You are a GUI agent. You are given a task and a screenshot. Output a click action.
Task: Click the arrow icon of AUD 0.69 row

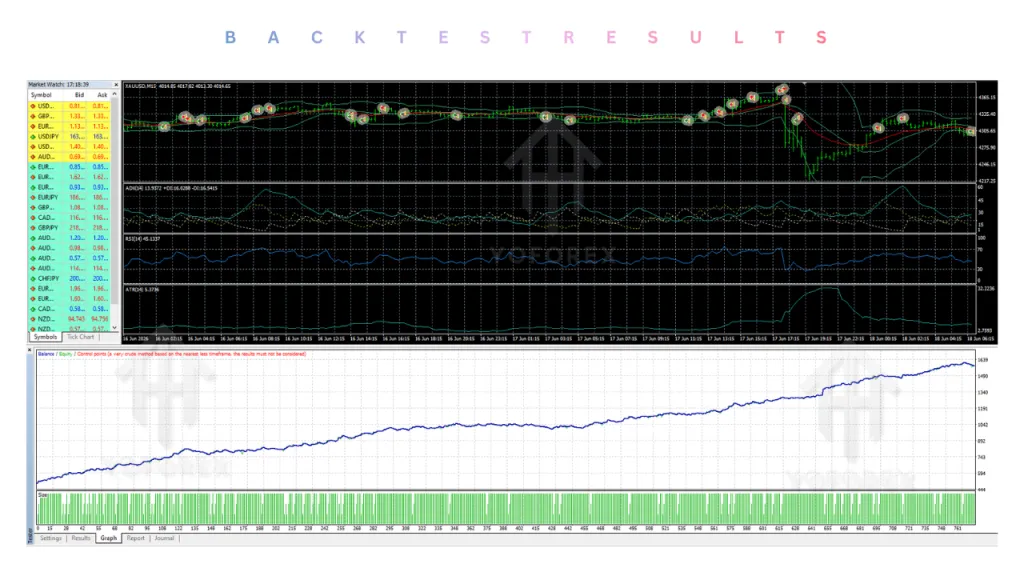coord(33,157)
